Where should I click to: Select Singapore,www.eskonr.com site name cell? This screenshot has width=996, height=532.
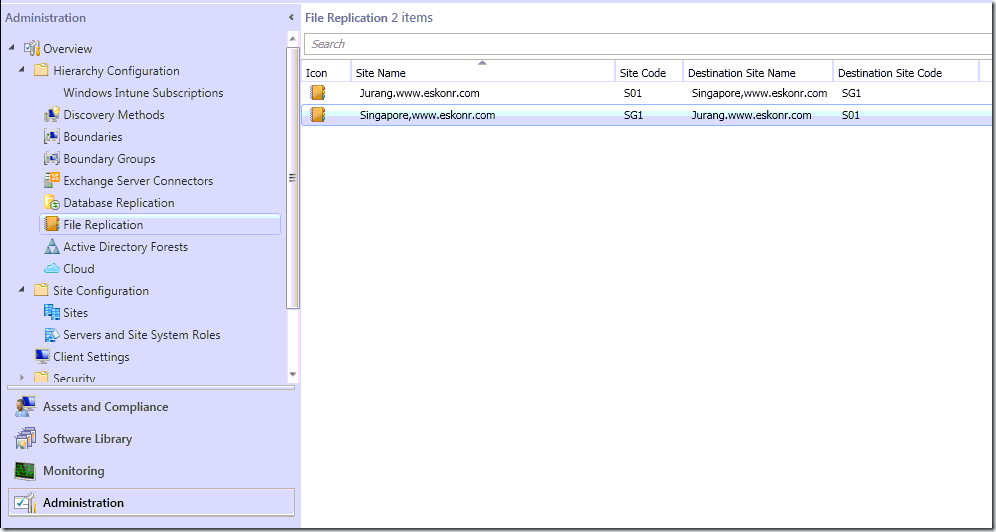pos(427,115)
